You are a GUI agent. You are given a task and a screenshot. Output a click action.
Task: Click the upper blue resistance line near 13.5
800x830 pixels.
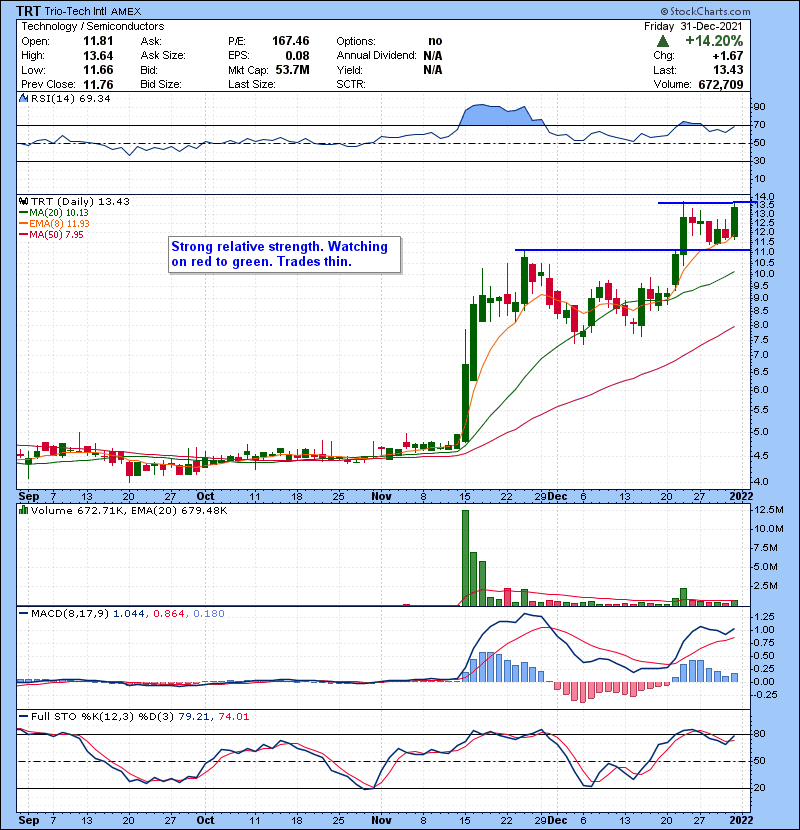(707, 203)
